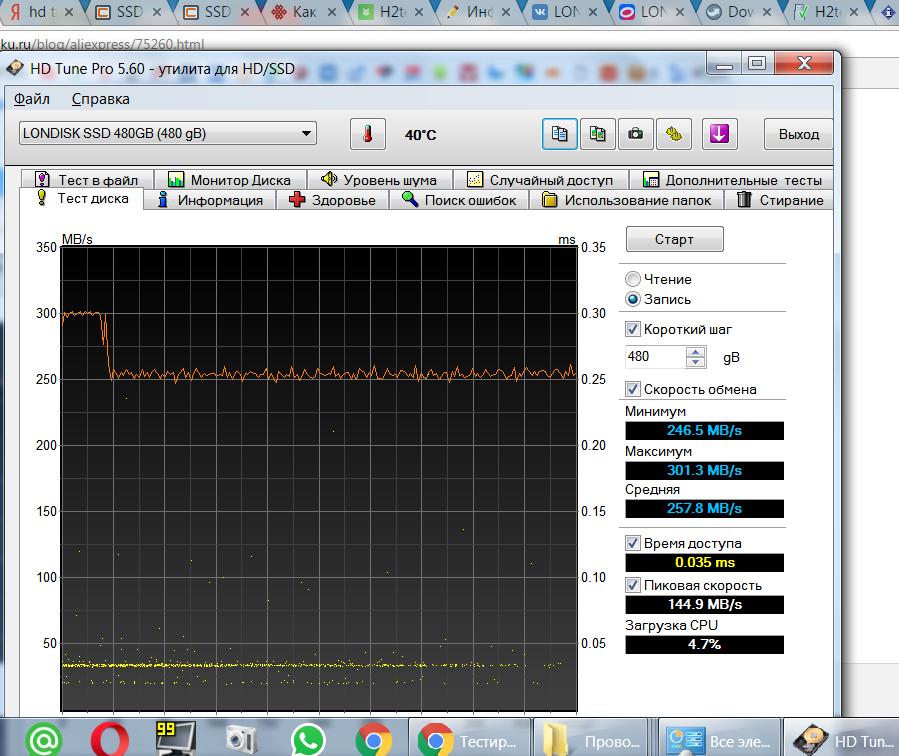Open pinned Chrome icon in the taskbar

pyautogui.click(x=373, y=740)
